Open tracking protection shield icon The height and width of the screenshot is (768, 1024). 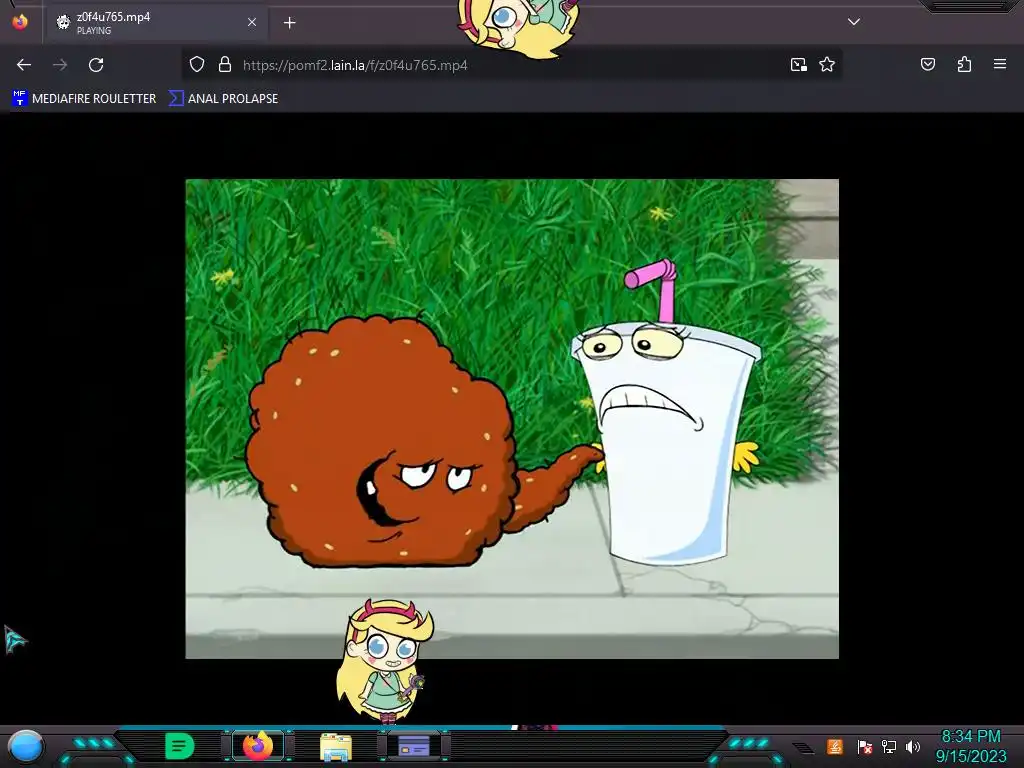click(197, 65)
